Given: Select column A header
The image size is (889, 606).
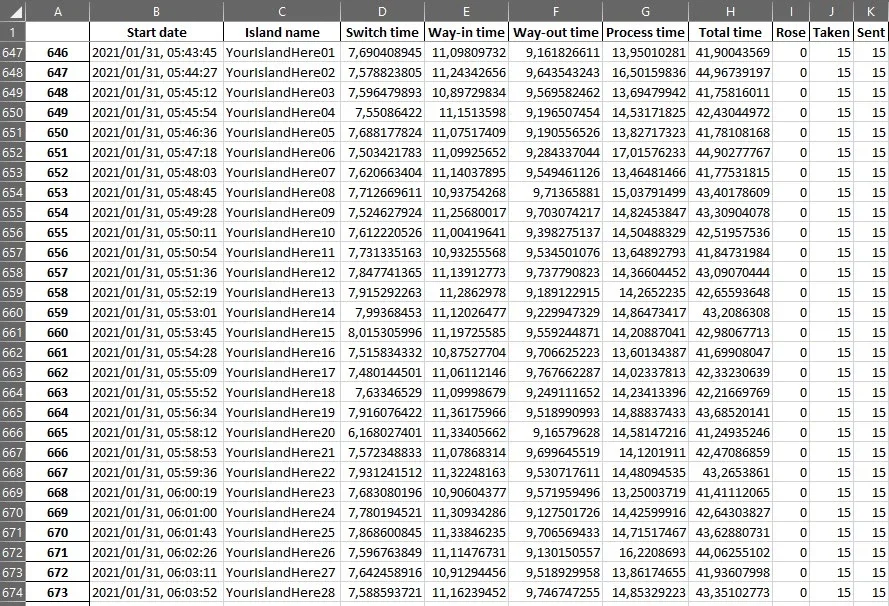Looking at the screenshot, I should [x=57, y=11].
